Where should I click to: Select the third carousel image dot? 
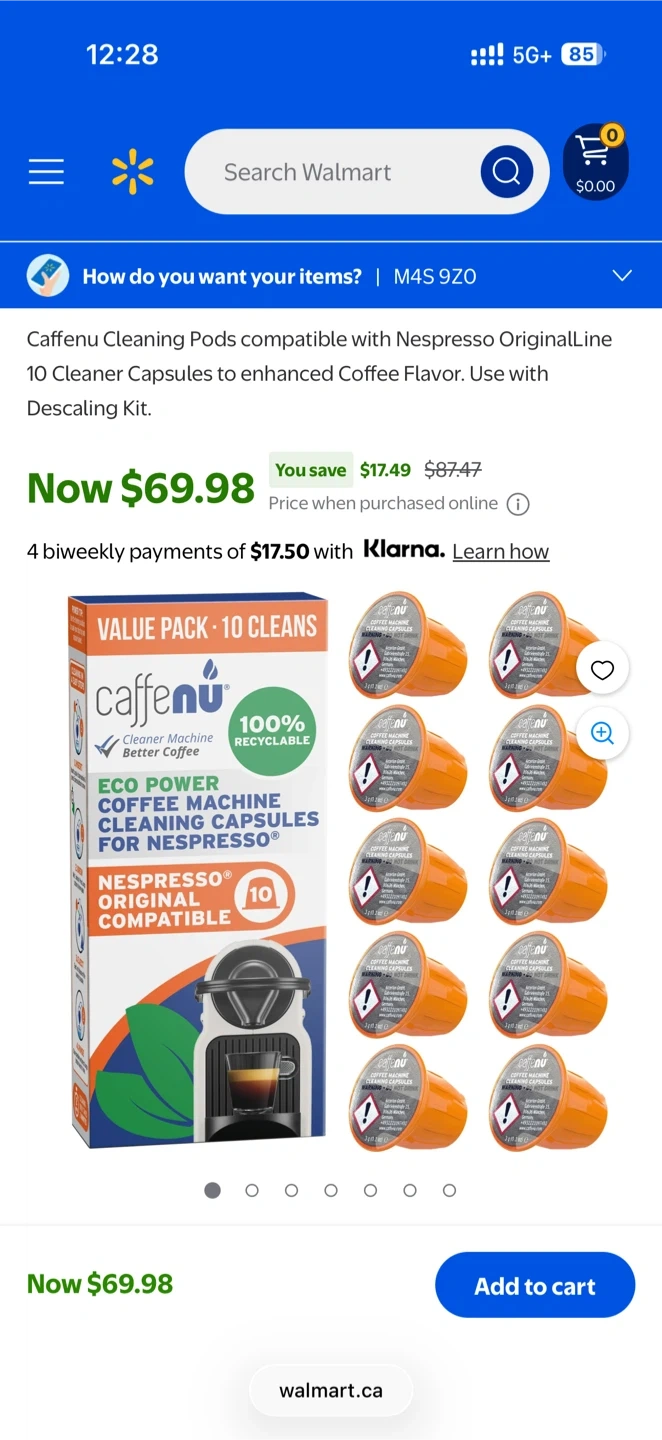click(291, 1190)
